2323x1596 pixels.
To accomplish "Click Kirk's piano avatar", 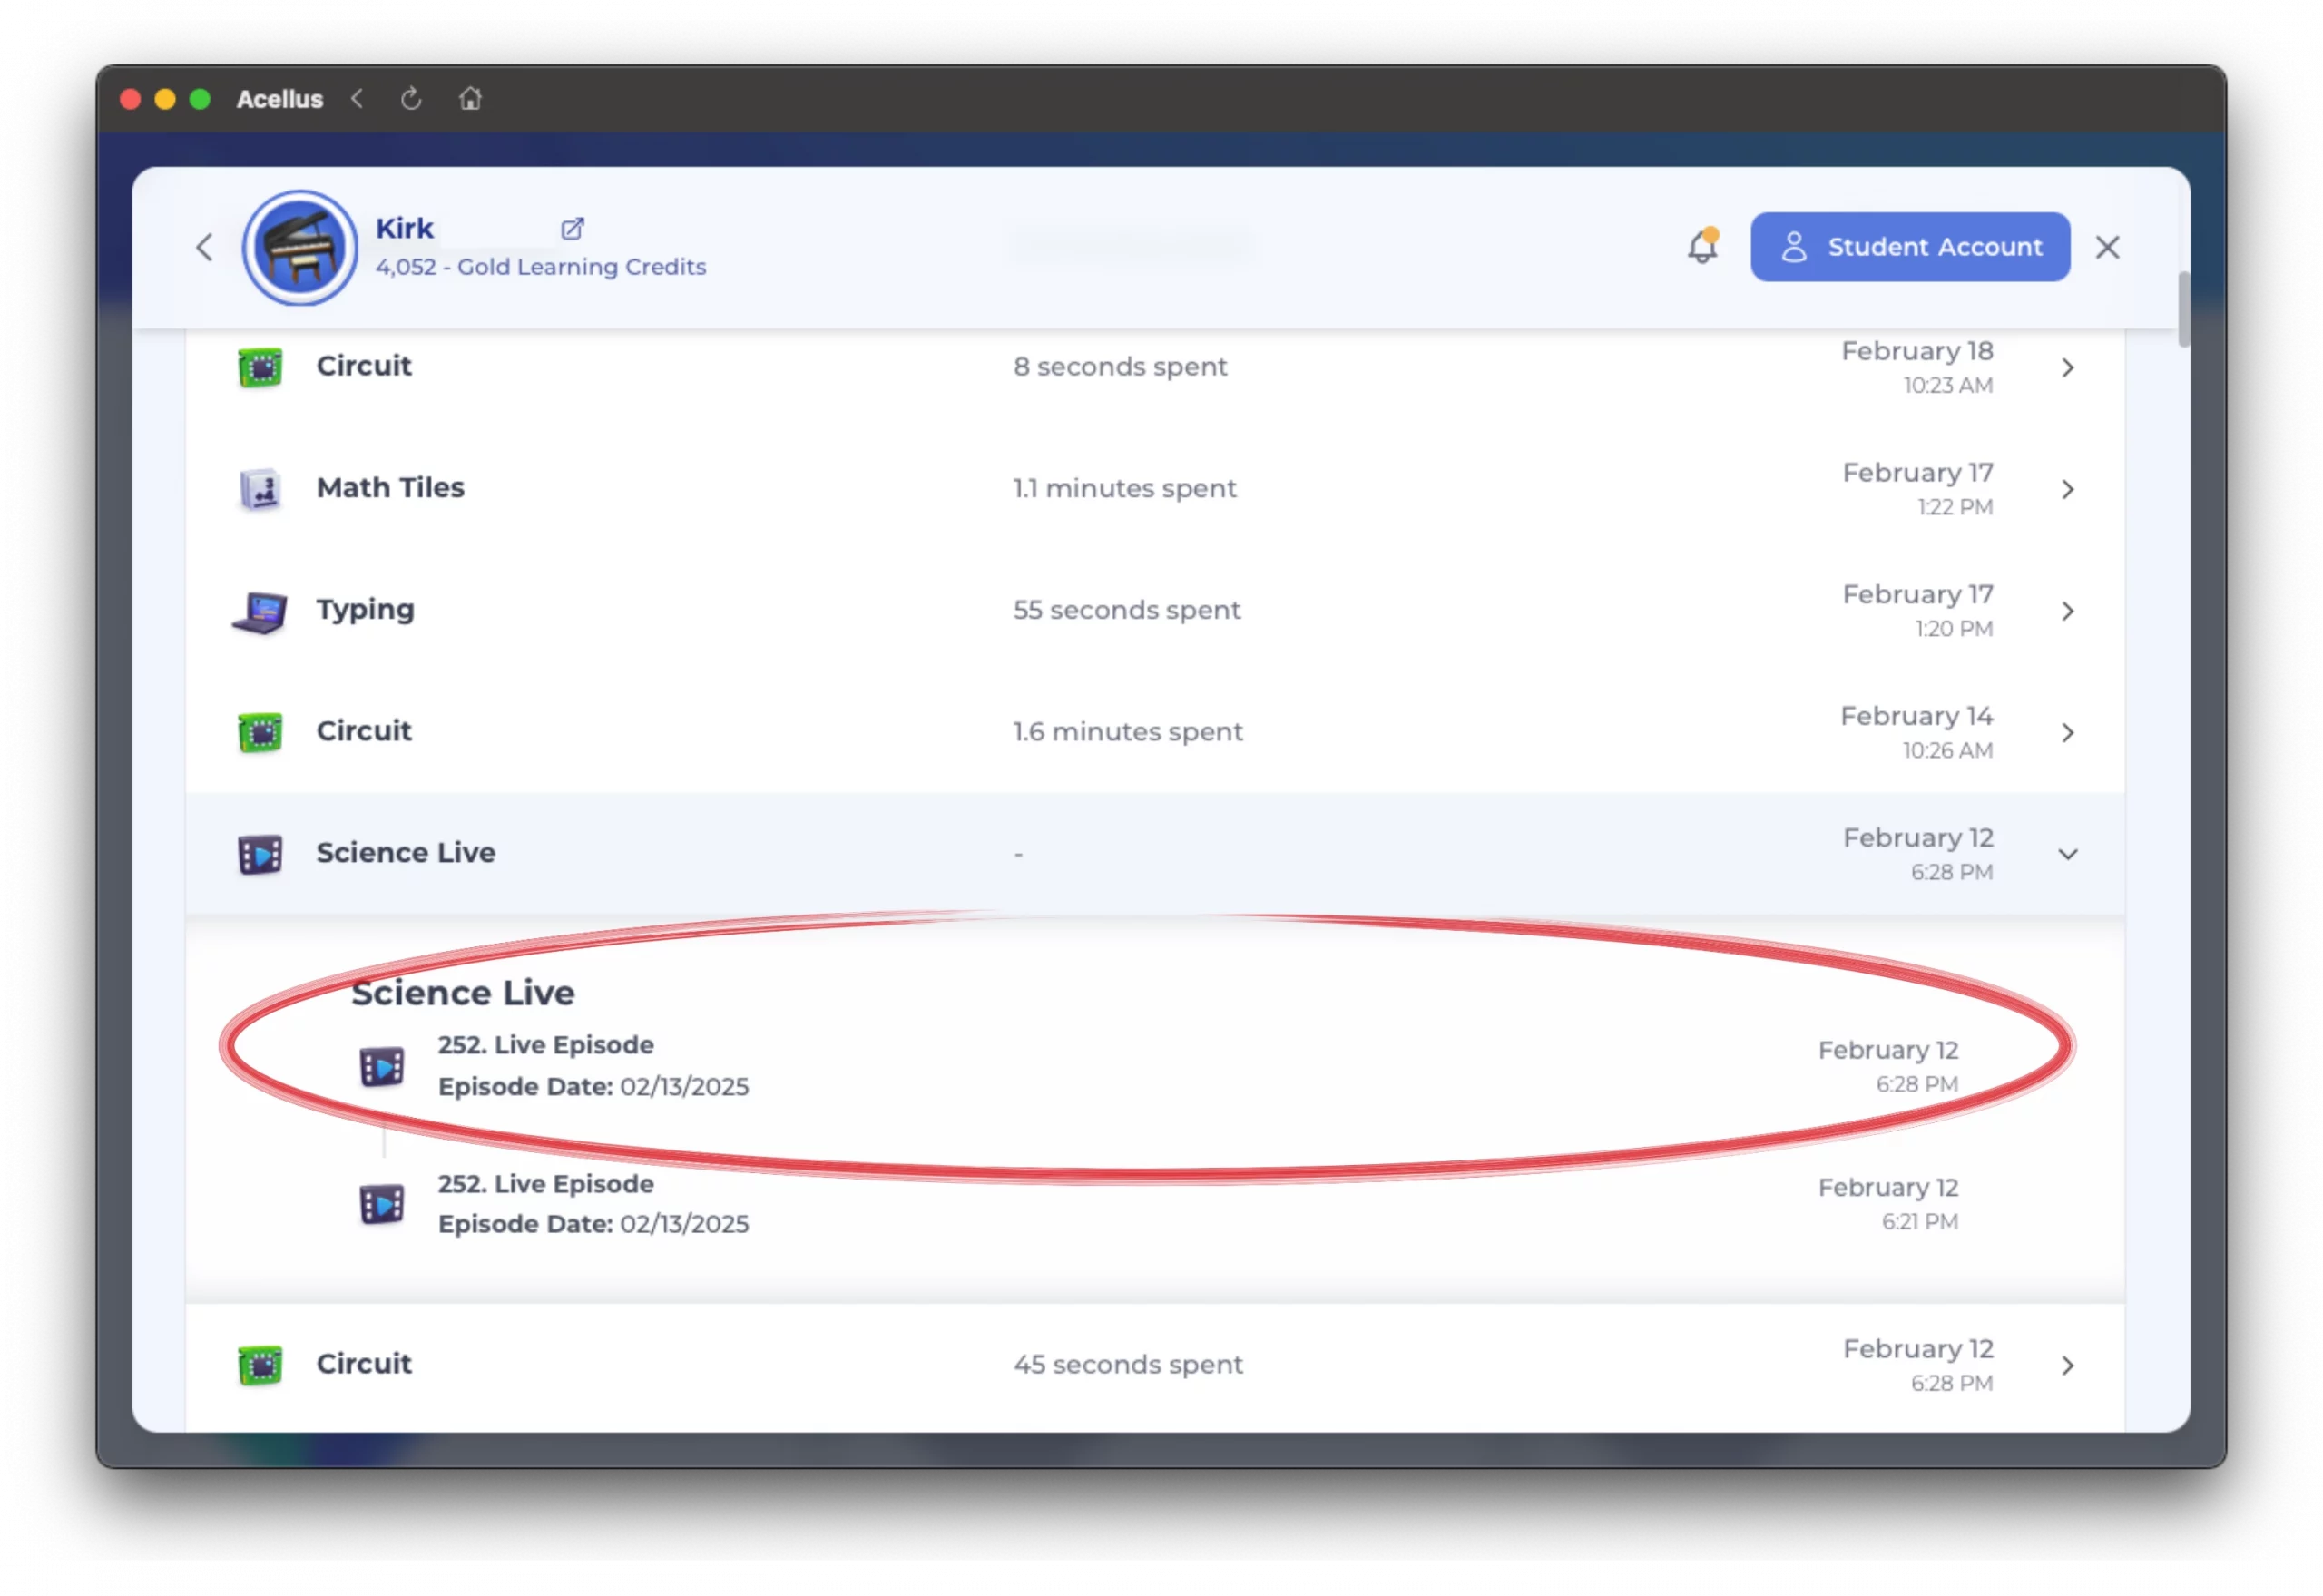I will (300, 248).
